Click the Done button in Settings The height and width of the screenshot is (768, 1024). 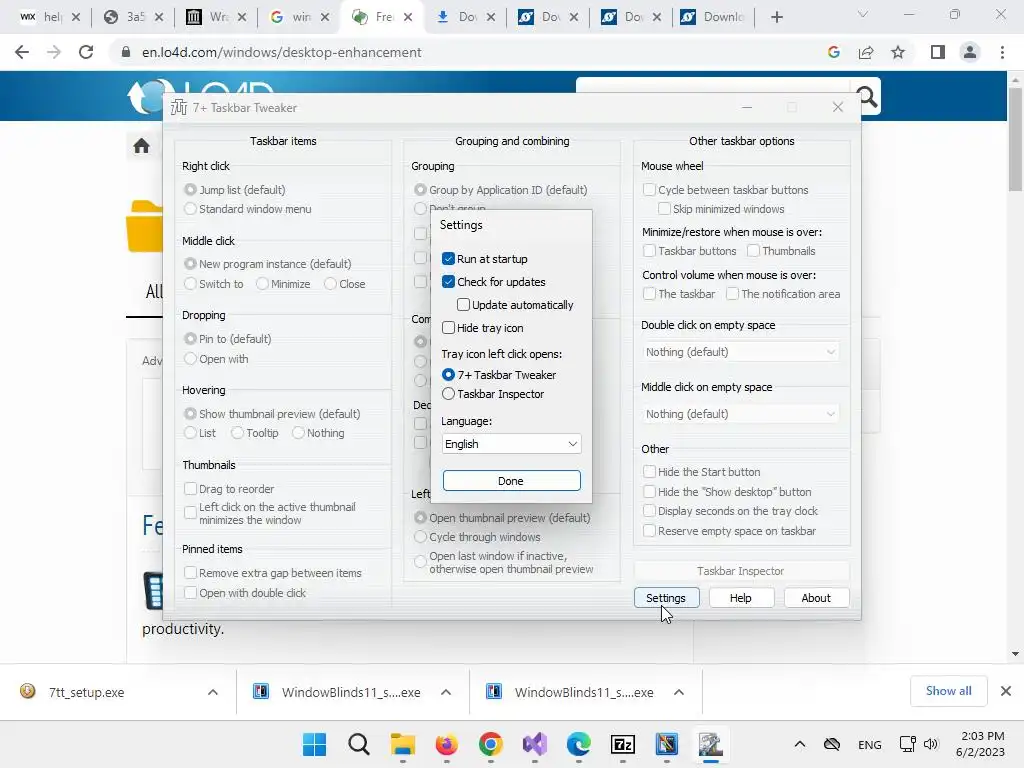coord(511,481)
